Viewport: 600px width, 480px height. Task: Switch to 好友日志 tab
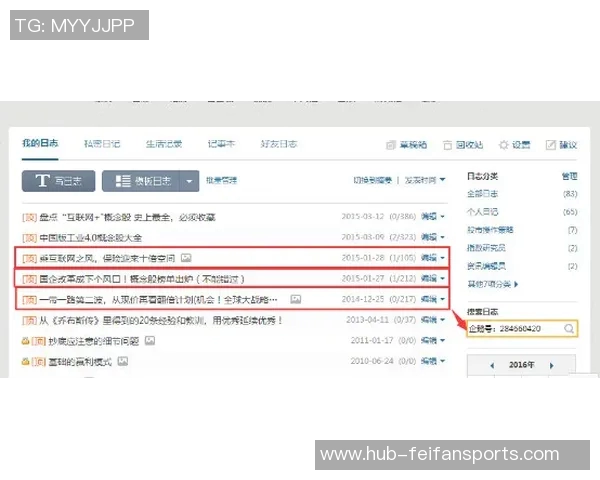pyautogui.click(x=280, y=144)
